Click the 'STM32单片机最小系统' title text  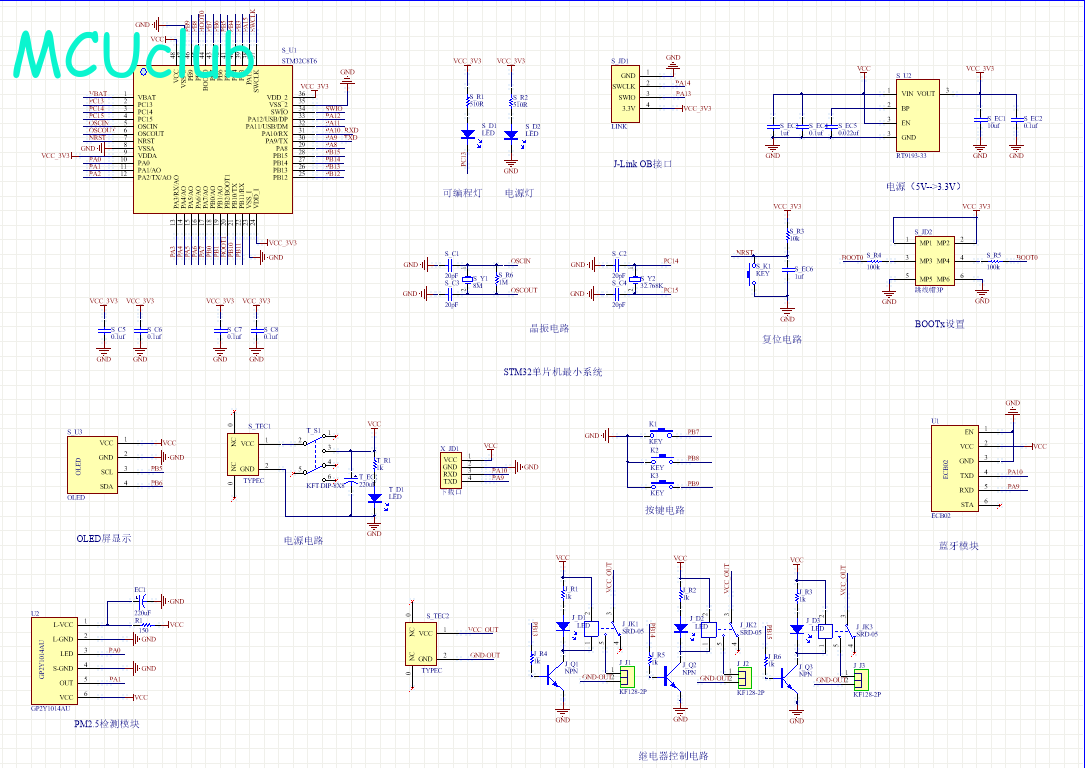[553, 372]
